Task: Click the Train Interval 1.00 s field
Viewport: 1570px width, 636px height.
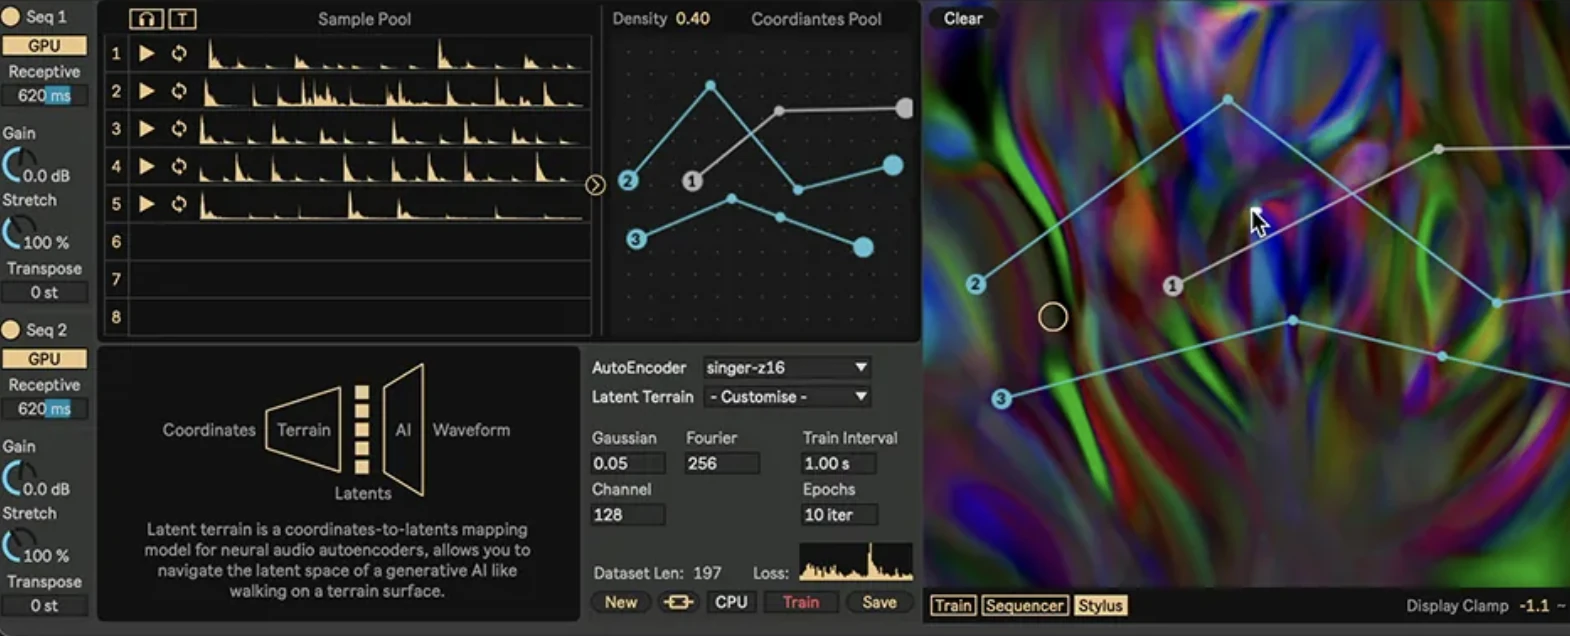Action: (839, 463)
